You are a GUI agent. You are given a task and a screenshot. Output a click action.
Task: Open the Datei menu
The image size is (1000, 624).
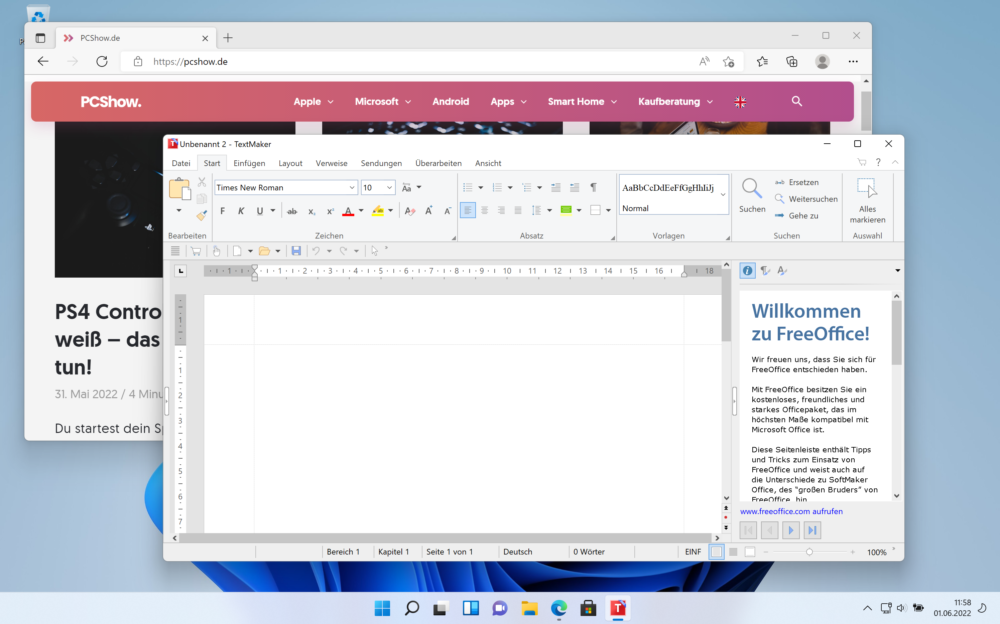(180, 163)
